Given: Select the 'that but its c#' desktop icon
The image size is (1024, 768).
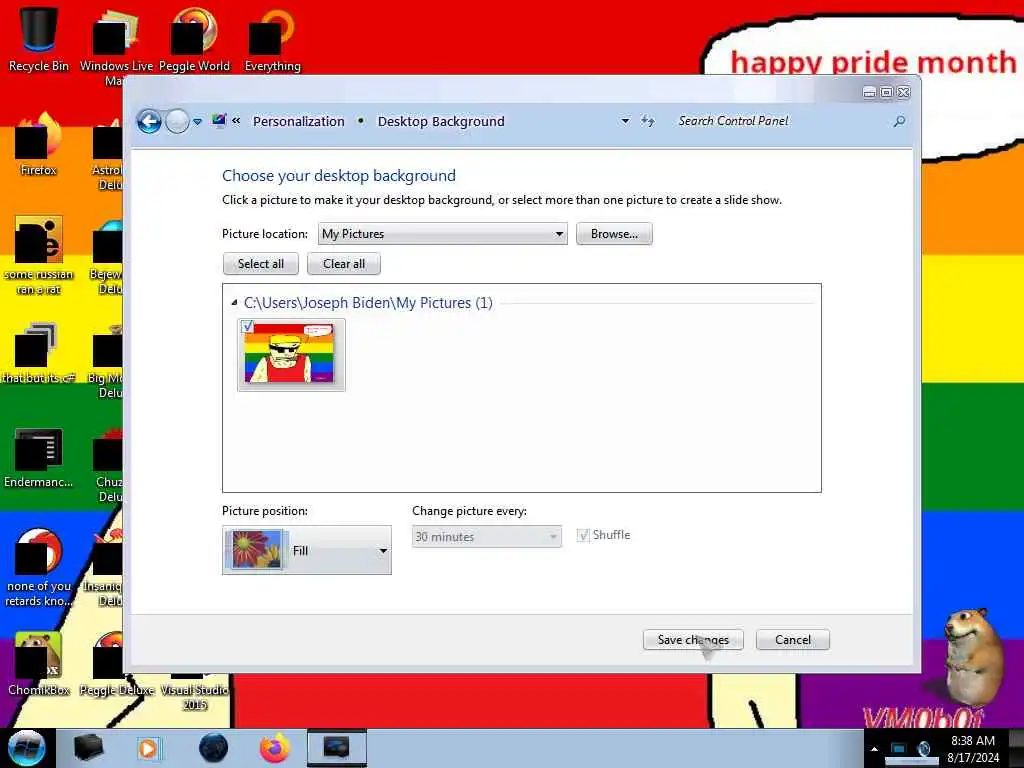Looking at the screenshot, I should click(39, 353).
